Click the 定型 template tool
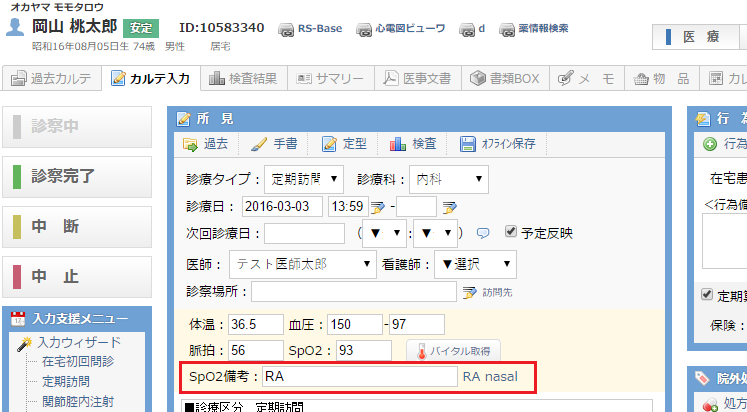 (x=344, y=144)
